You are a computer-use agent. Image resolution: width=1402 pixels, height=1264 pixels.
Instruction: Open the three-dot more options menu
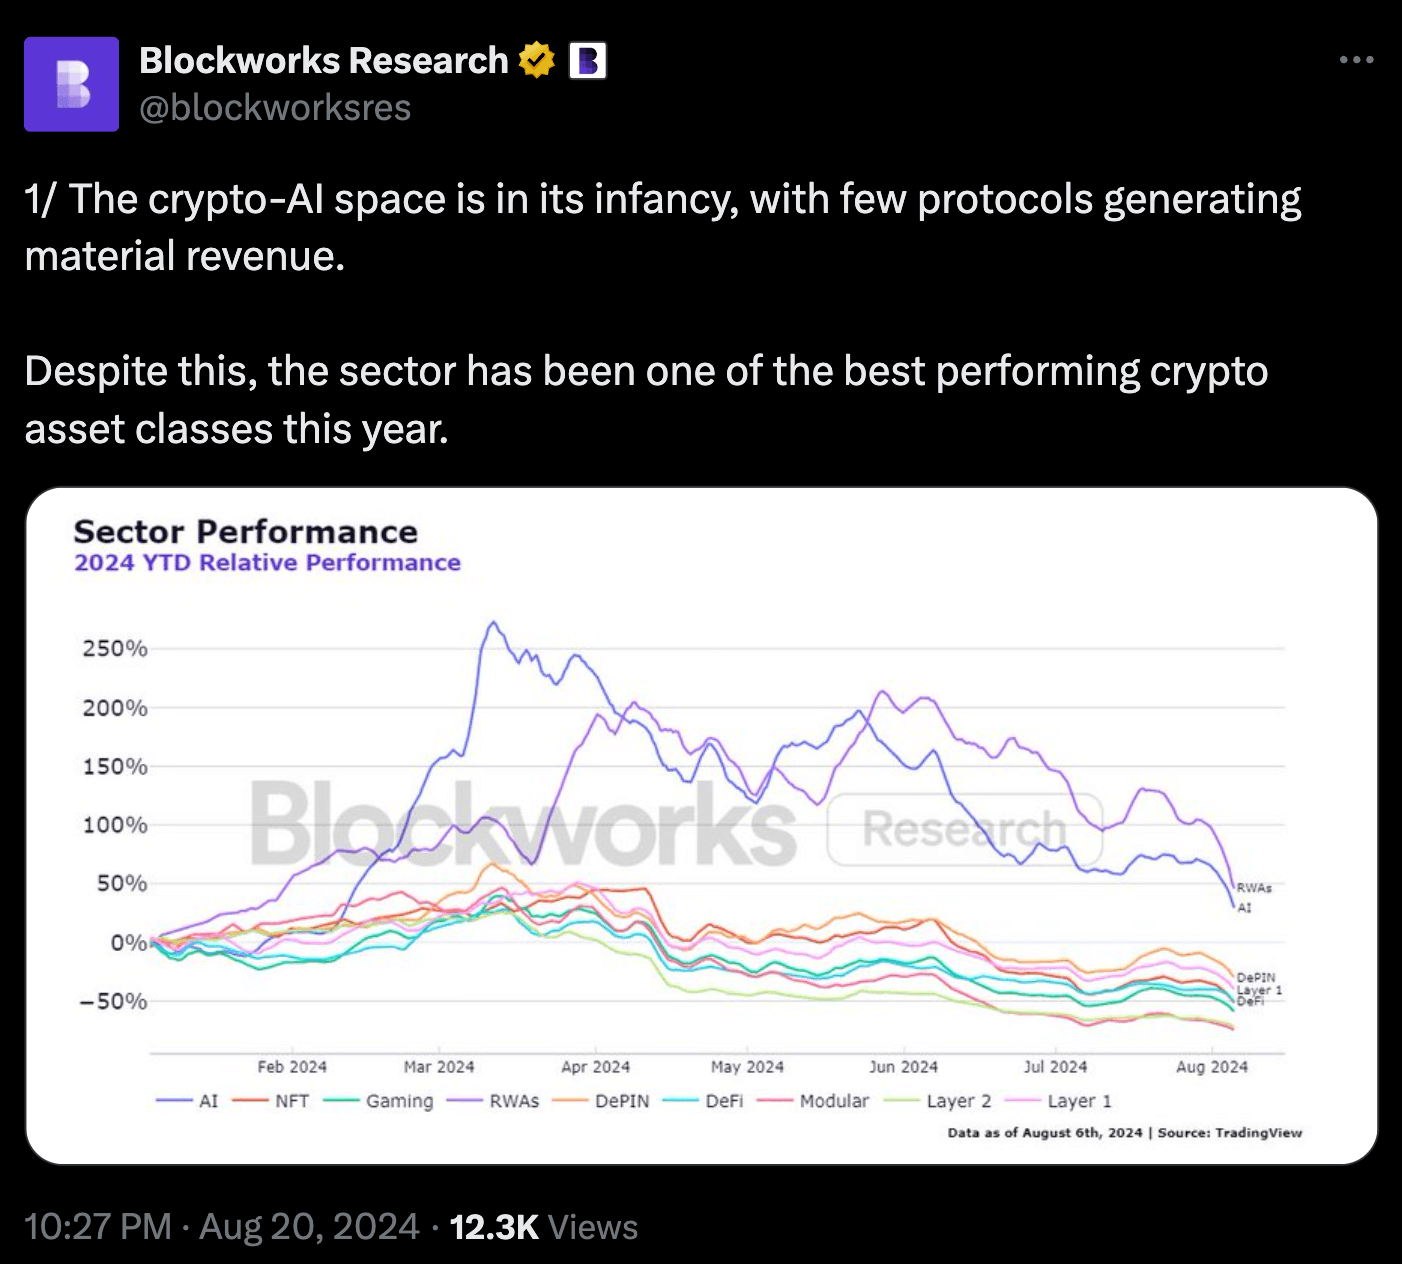pyautogui.click(x=1356, y=60)
